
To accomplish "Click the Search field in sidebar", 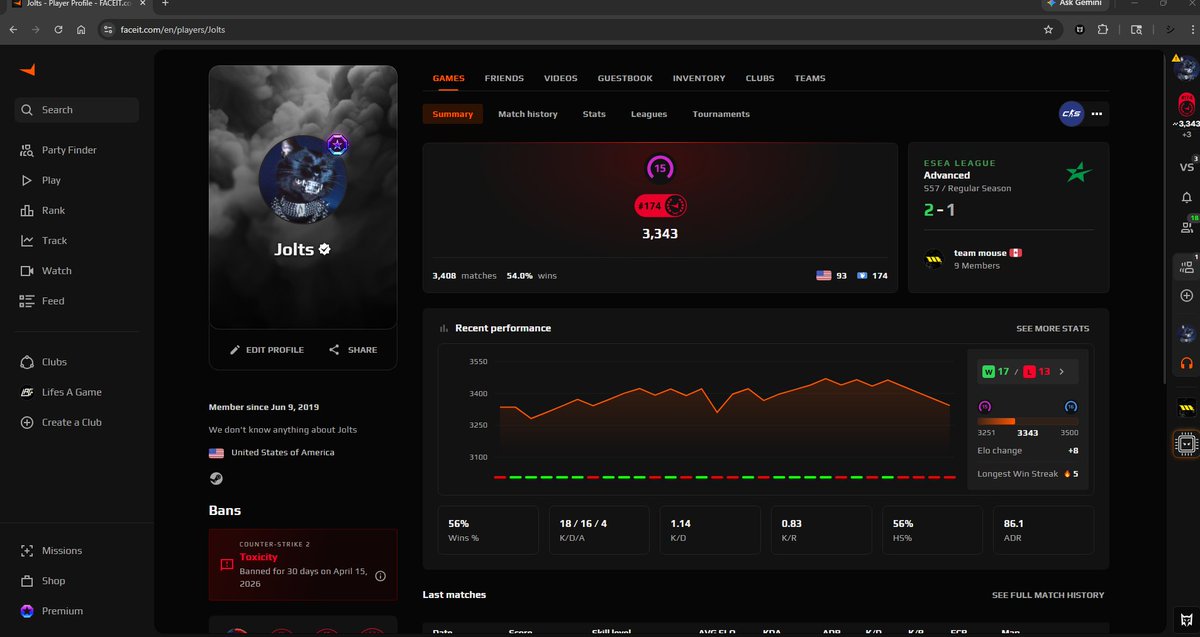I will point(76,110).
